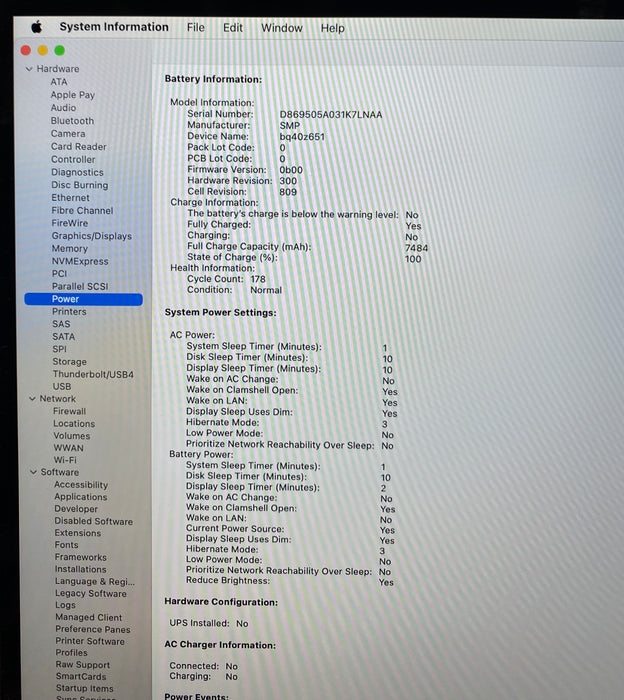Select Installations under Software
This screenshot has width=624, height=700.
(81, 569)
